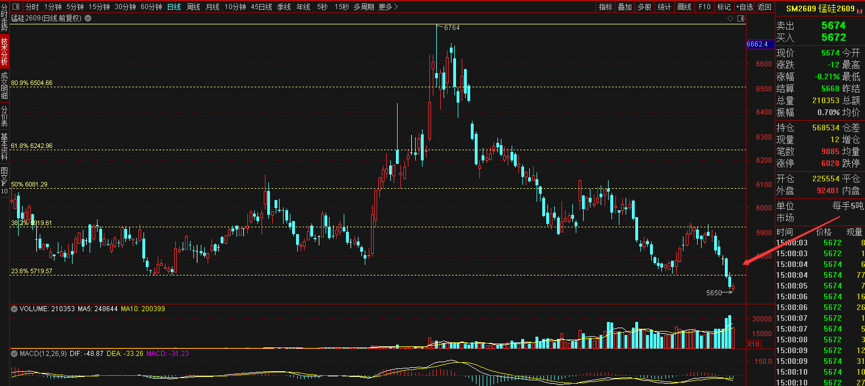
Task: Select the 日线 daily period
Action: [x=174, y=7]
